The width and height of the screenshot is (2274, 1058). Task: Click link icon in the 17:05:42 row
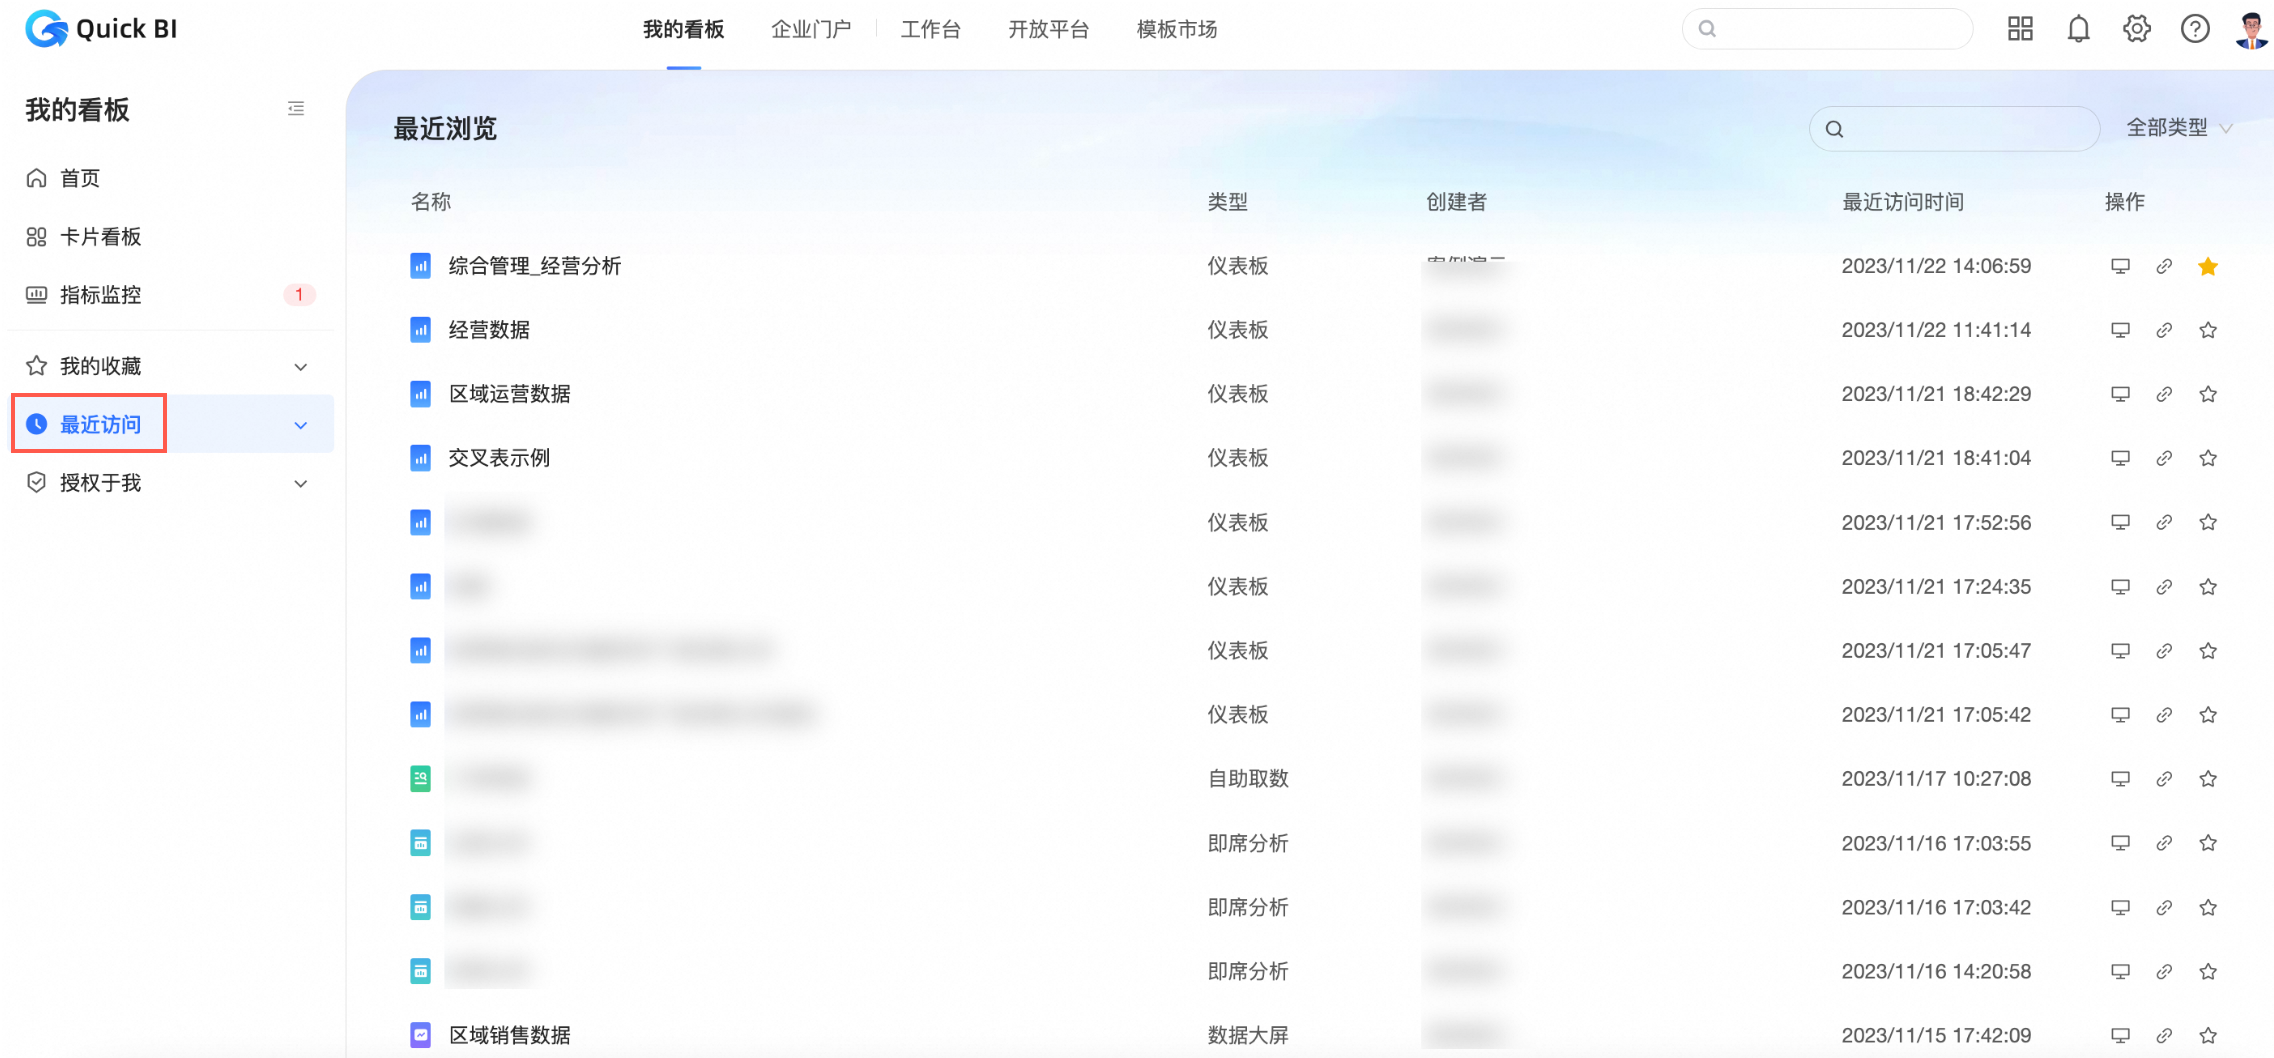click(2164, 715)
